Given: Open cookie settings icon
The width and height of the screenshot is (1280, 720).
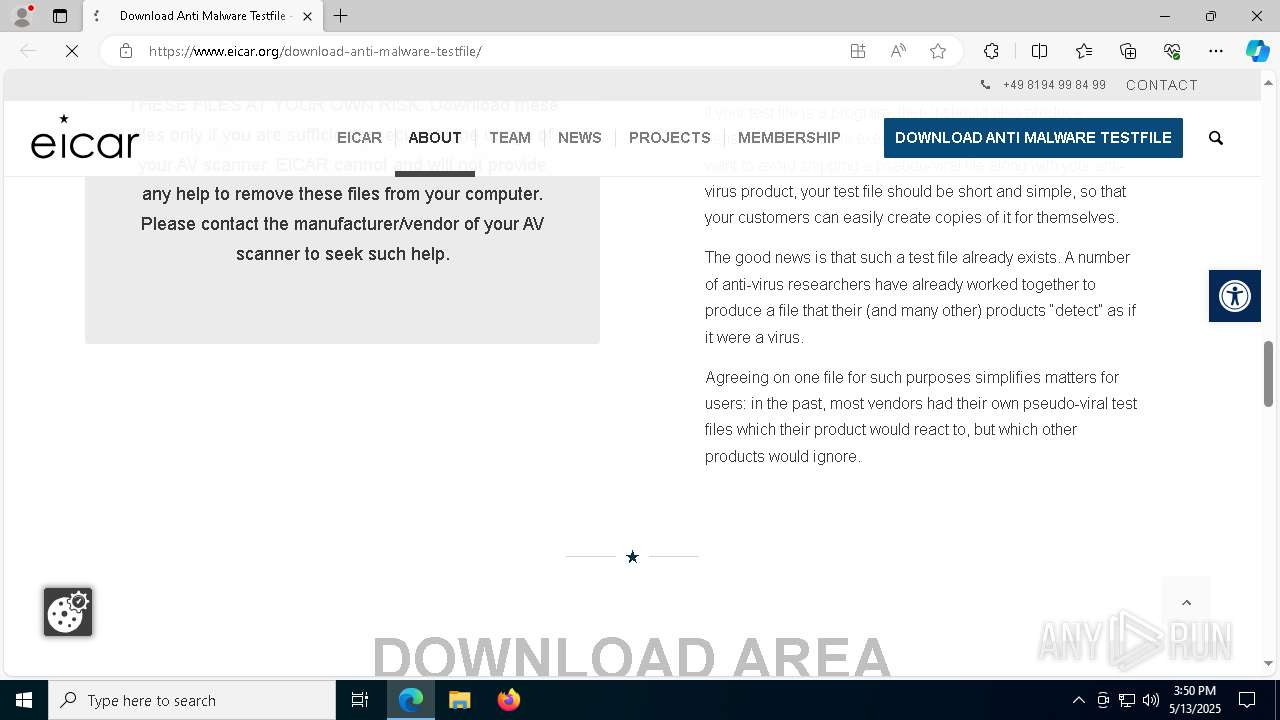Looking at the screenshot, I should pyautogui.click(x=68, y=612).
